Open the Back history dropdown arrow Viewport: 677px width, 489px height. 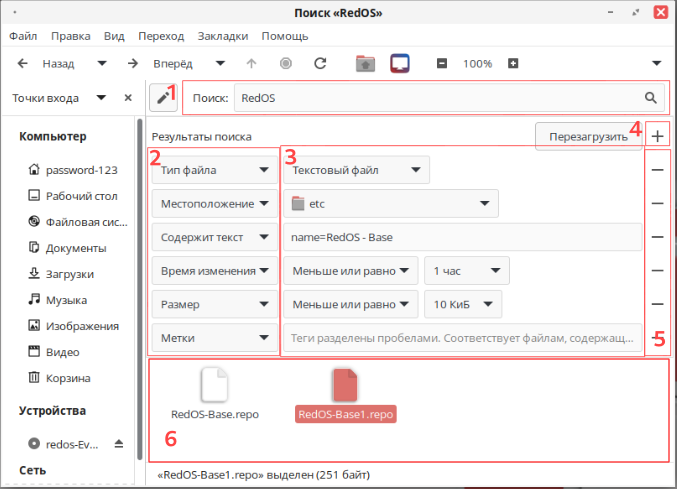point(102,64)
